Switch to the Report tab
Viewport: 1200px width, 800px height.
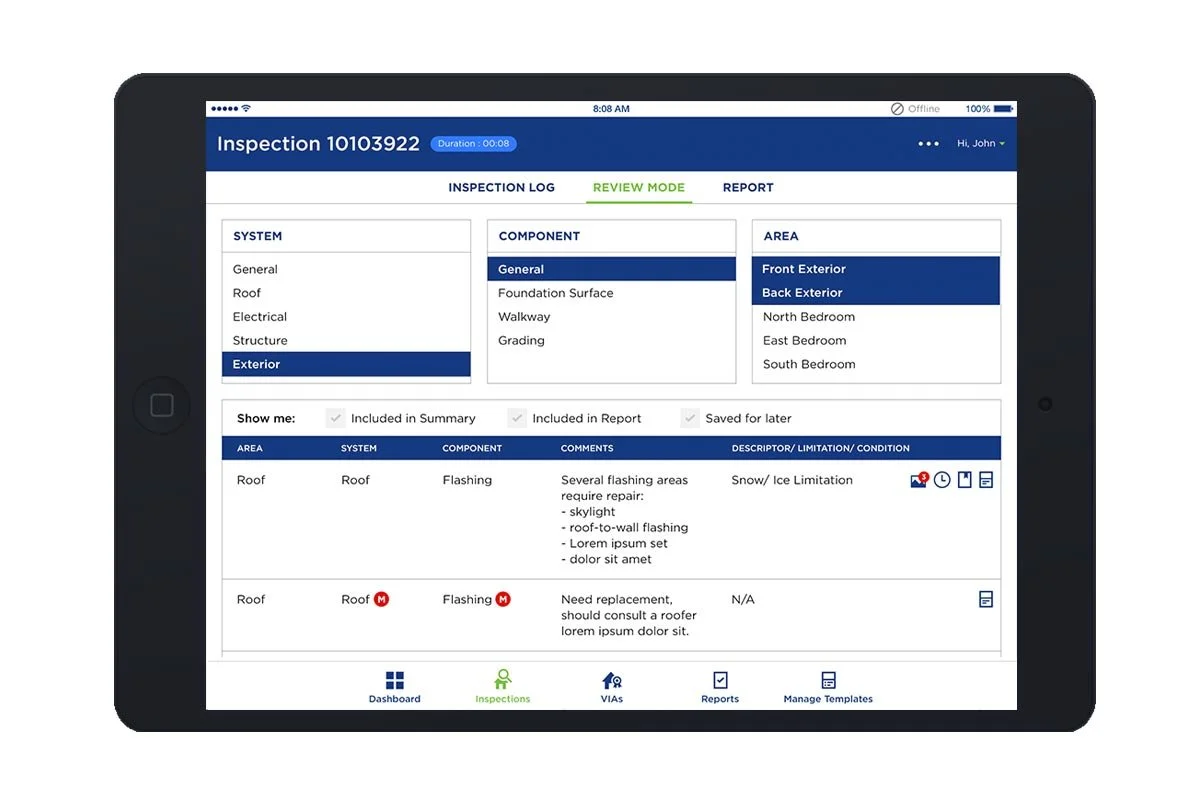(x=748, y=187)
